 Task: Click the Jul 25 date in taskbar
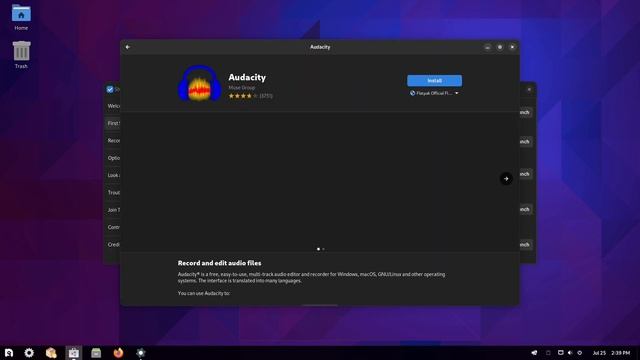599,353
